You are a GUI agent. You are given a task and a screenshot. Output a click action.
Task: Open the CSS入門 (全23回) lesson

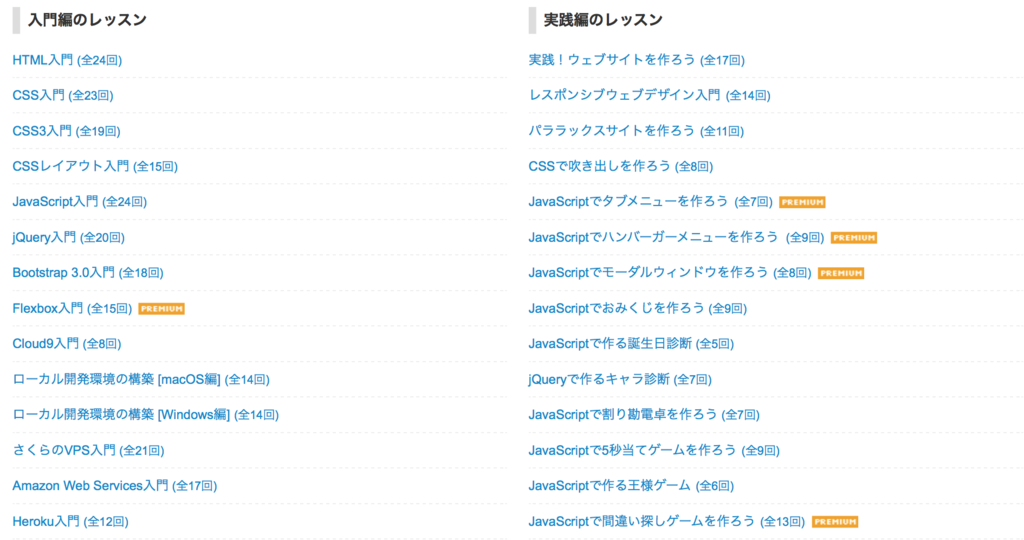pos(63,95)
